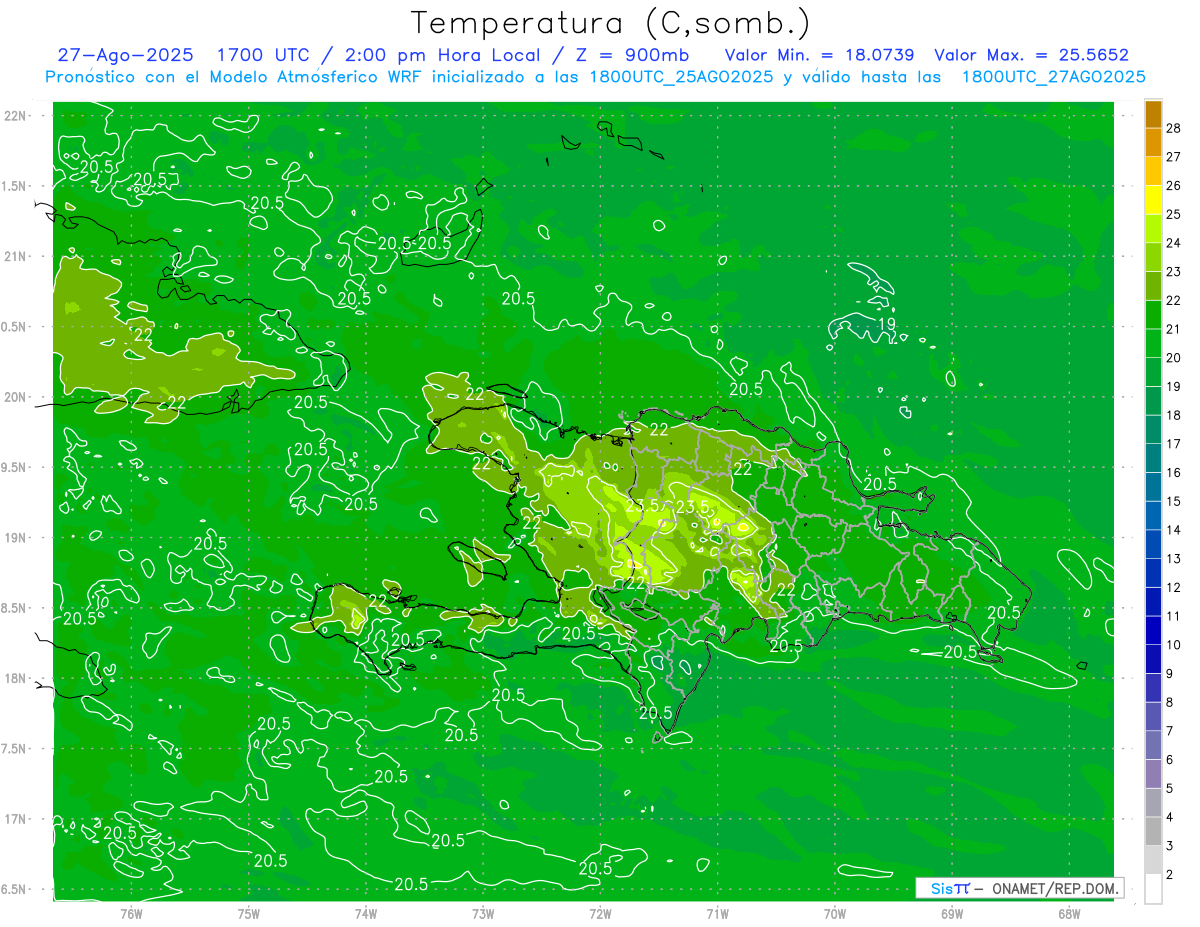Image resolution: width=1200 pixels, height=927 pixels.
Task: Click the colorbar label "25"
Action: [1174, 214]
